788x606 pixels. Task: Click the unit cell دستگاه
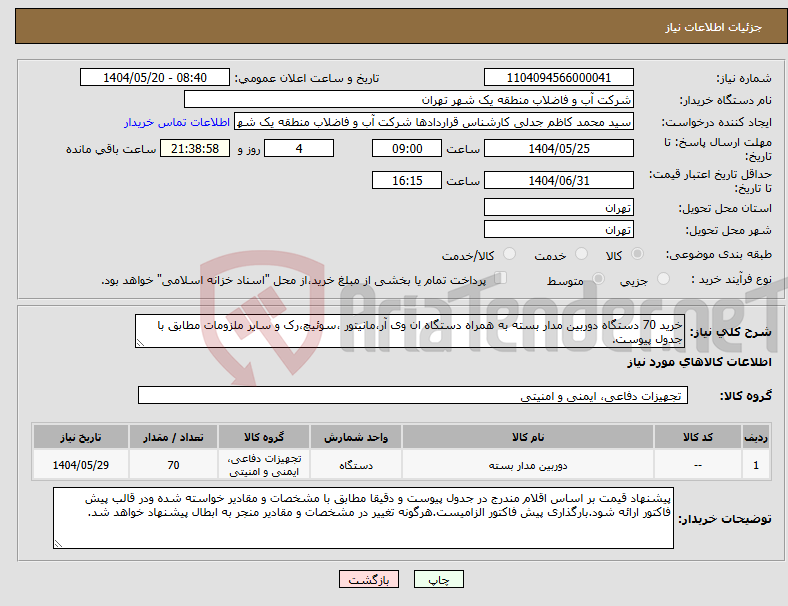356,465
